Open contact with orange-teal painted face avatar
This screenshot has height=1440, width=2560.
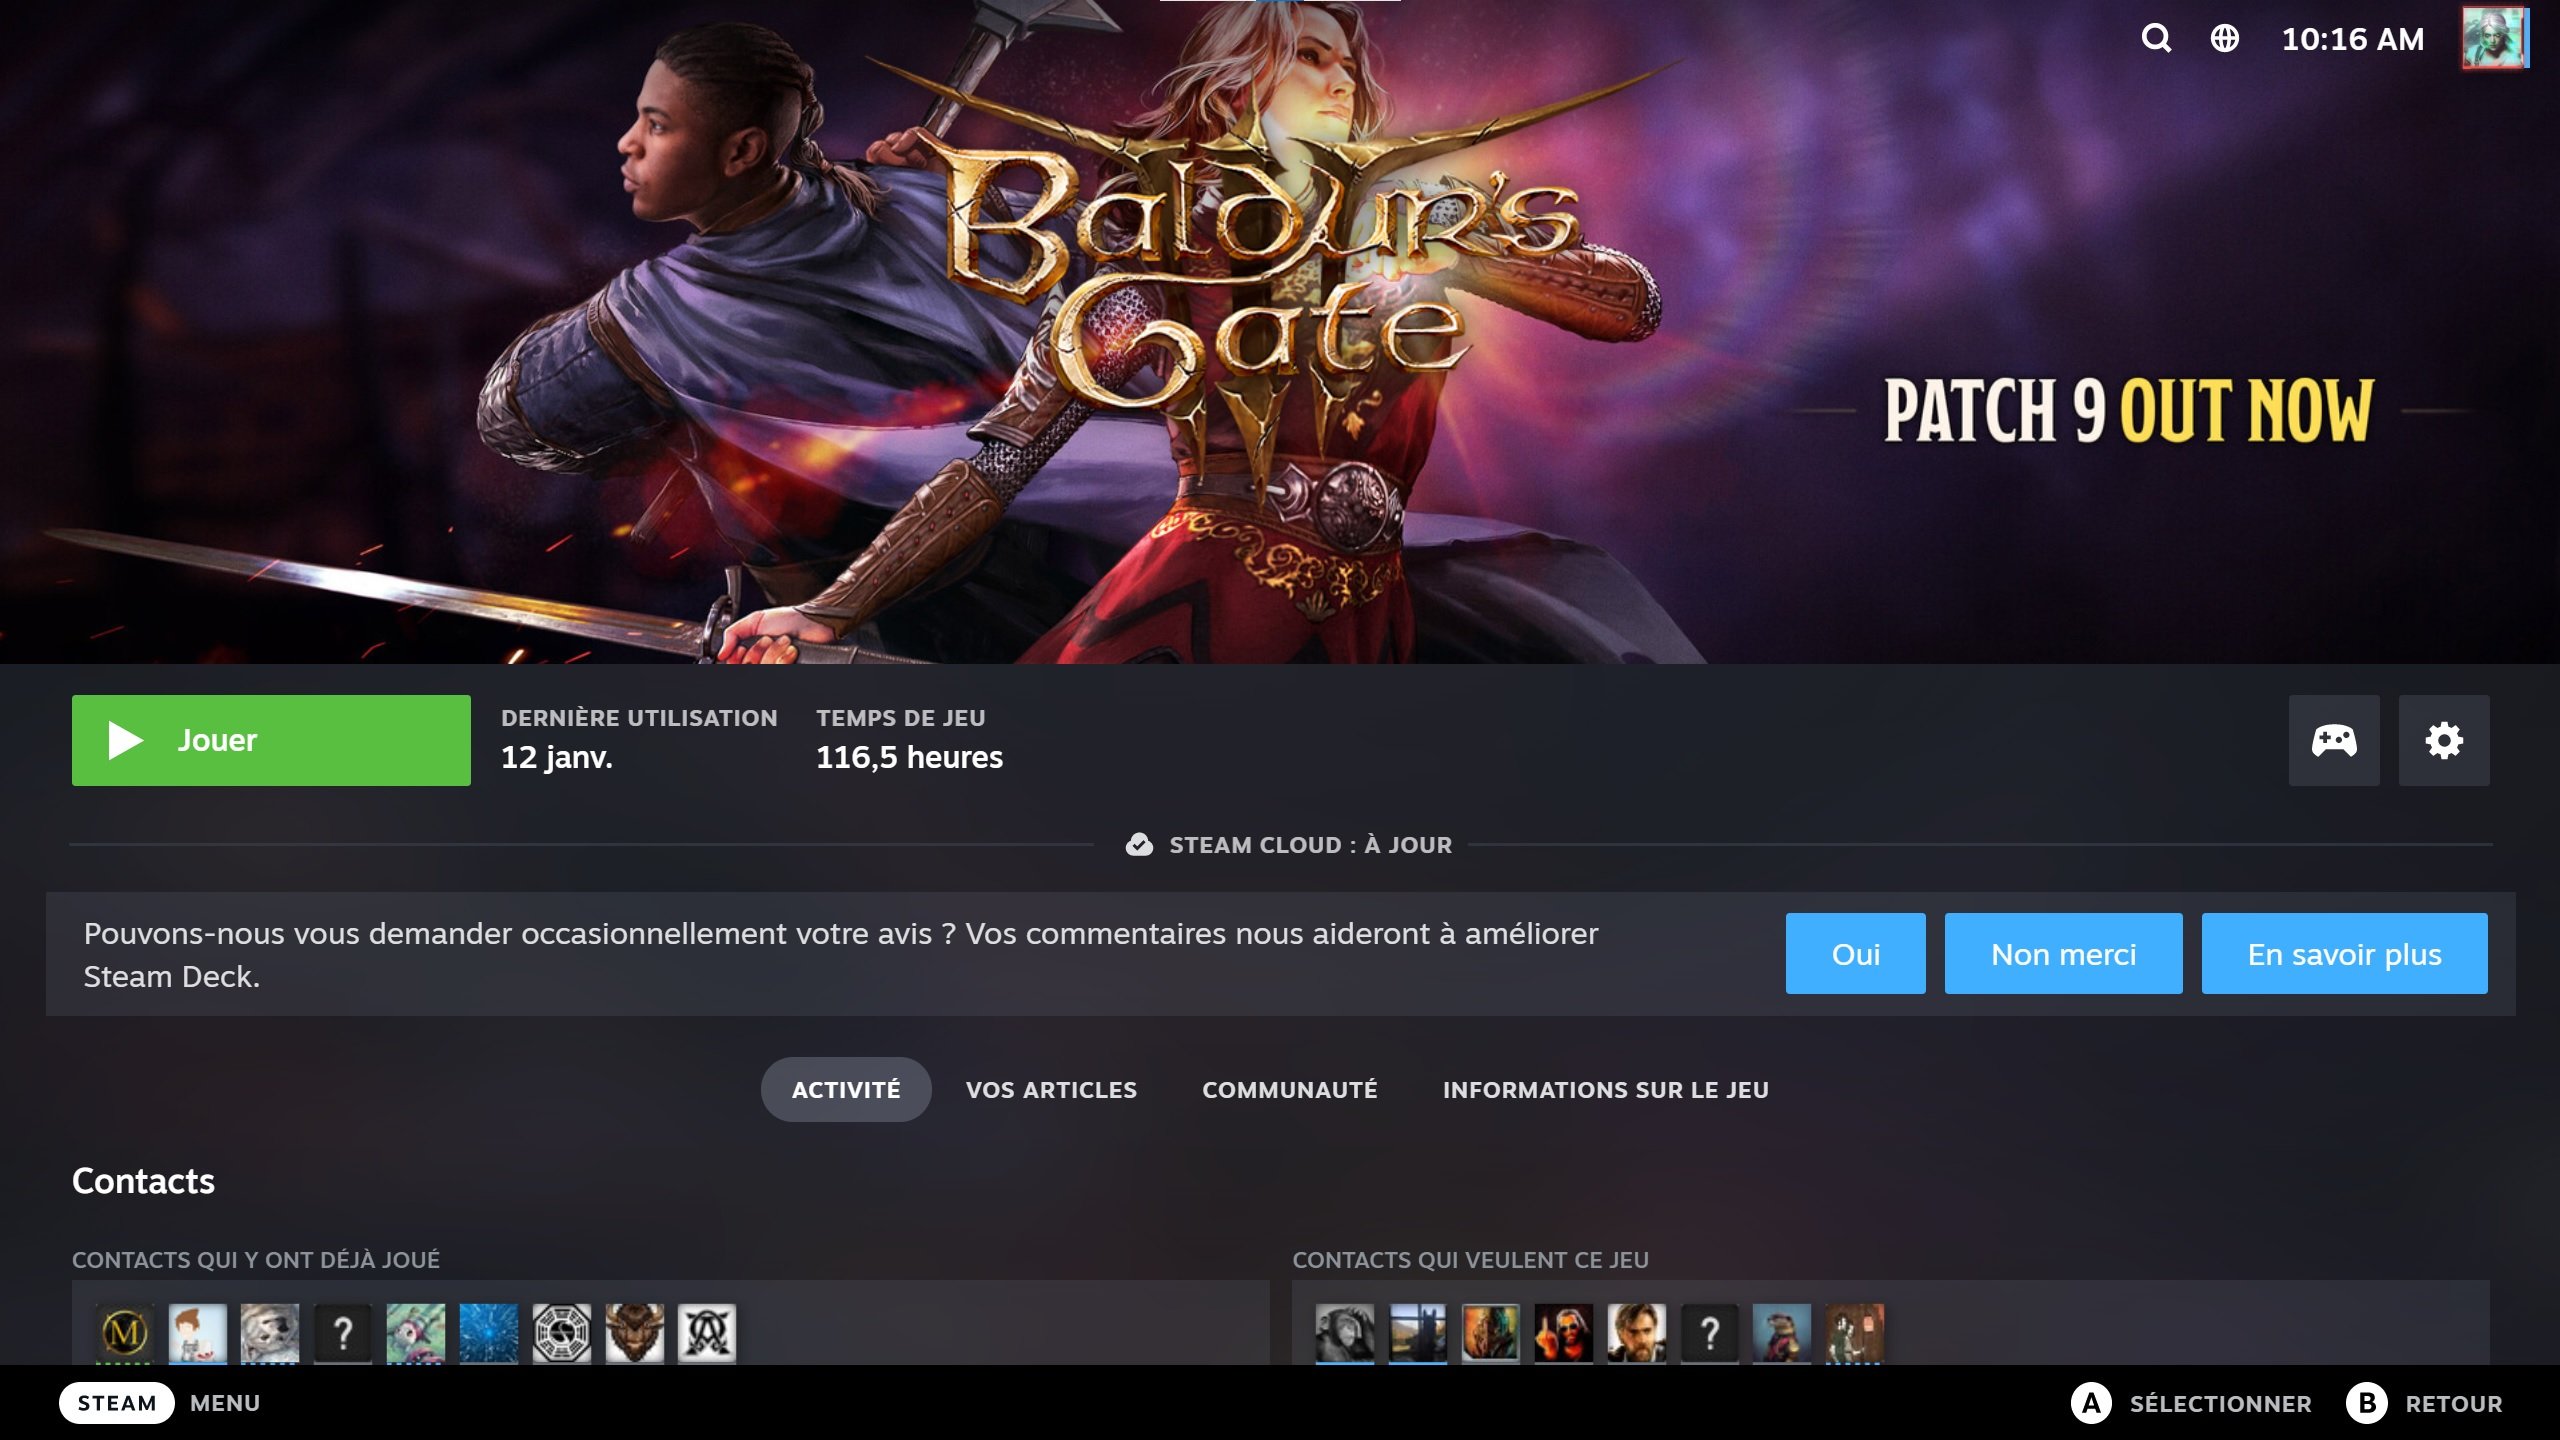point(1491,1333)
